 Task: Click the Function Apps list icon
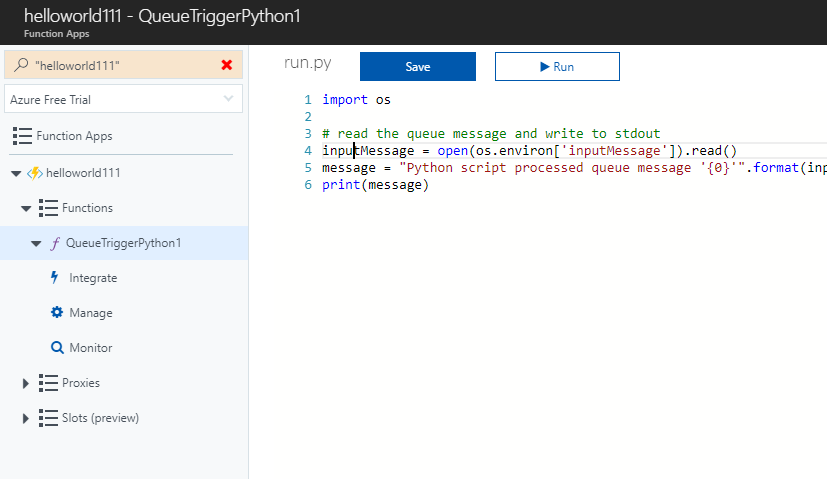[22, 136]
